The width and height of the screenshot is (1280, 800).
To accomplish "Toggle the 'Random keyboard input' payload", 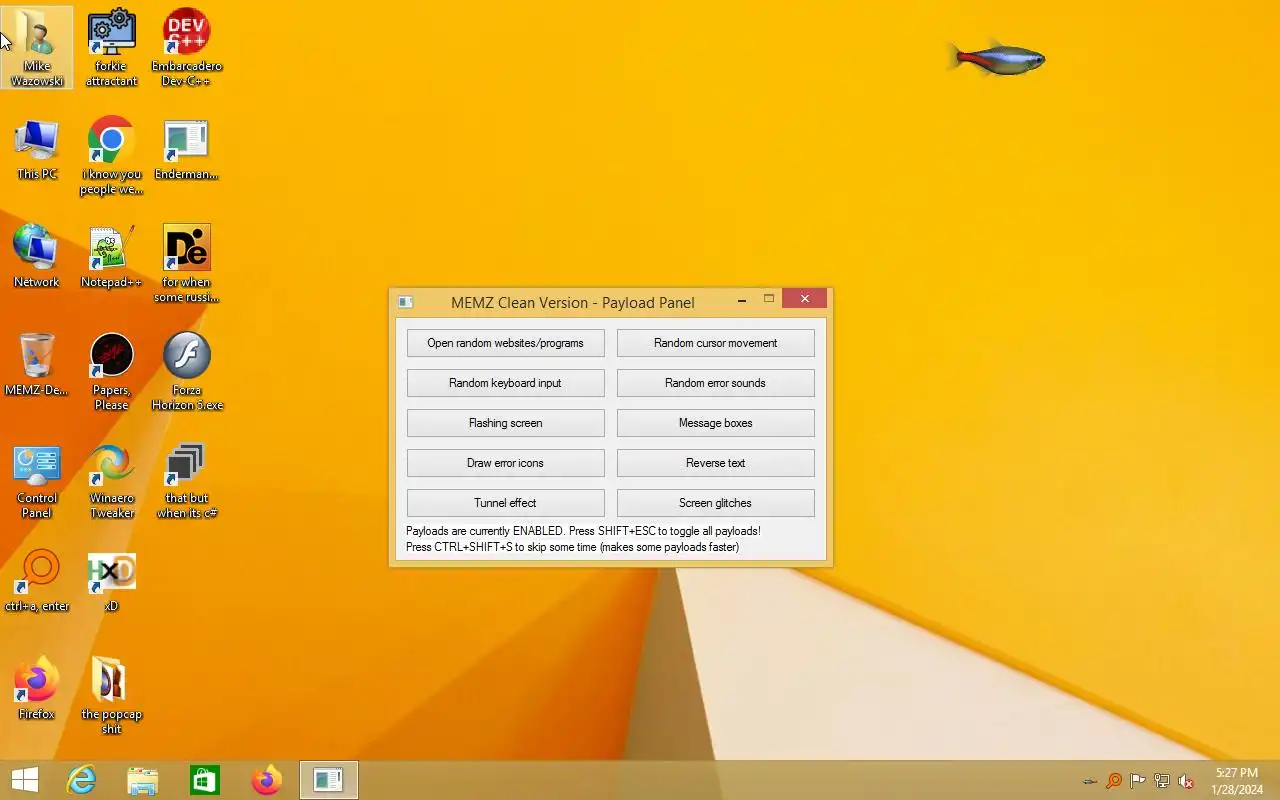I will [505, 383].
